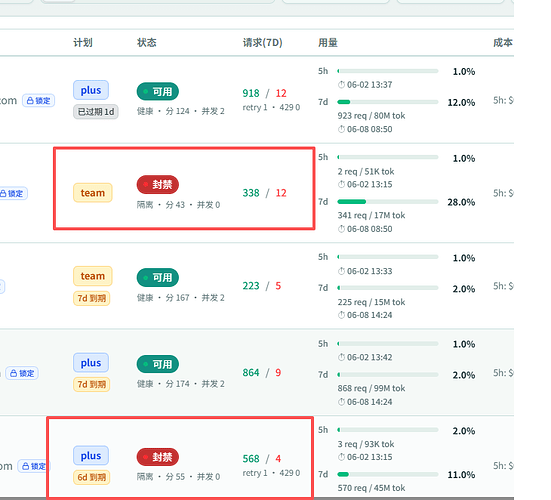Click the 338 / 12 request count

[x=265, y=193]
